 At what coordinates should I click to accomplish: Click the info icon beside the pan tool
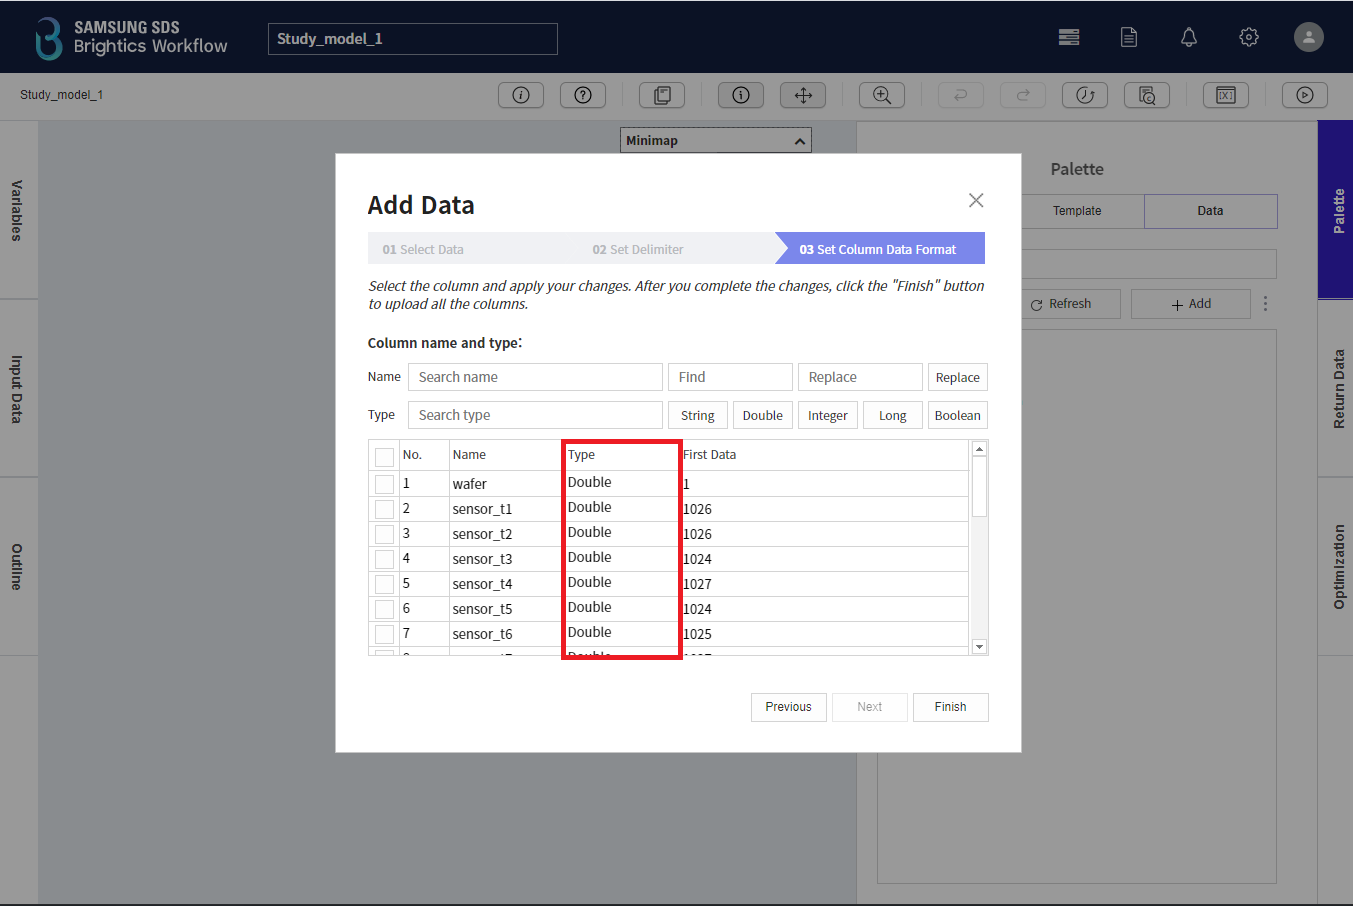[741, 95]
